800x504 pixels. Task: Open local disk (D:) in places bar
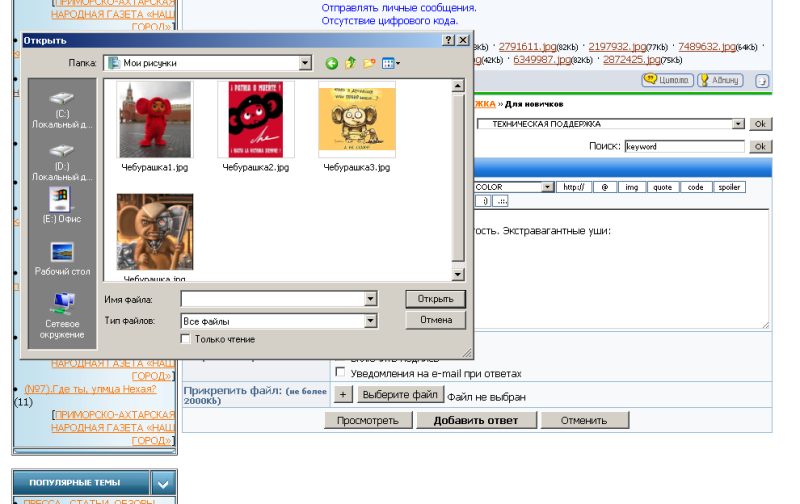coord(62,163)
